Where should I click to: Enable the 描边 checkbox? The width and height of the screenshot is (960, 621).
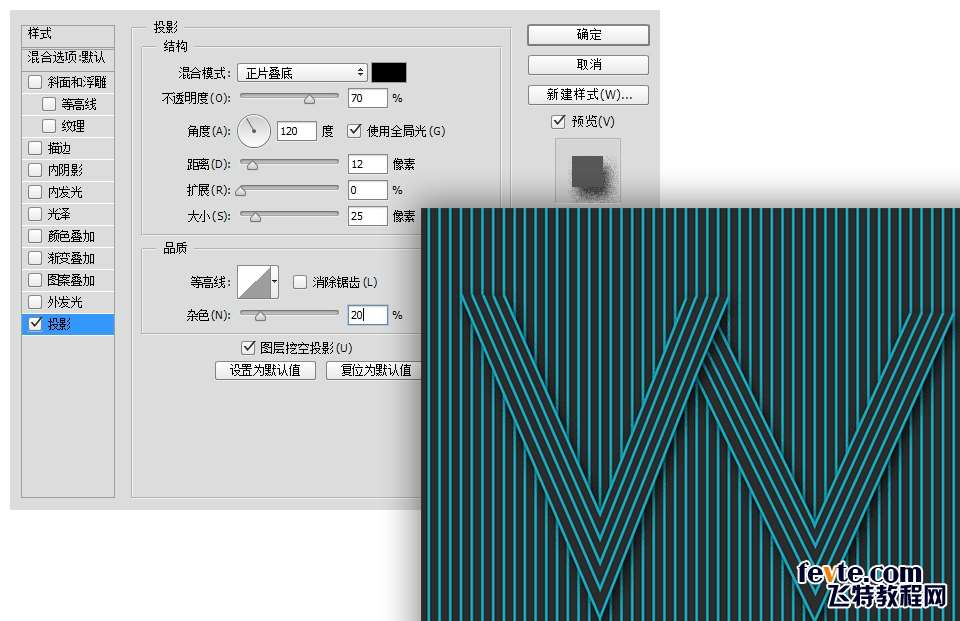[x=36, y=148]
